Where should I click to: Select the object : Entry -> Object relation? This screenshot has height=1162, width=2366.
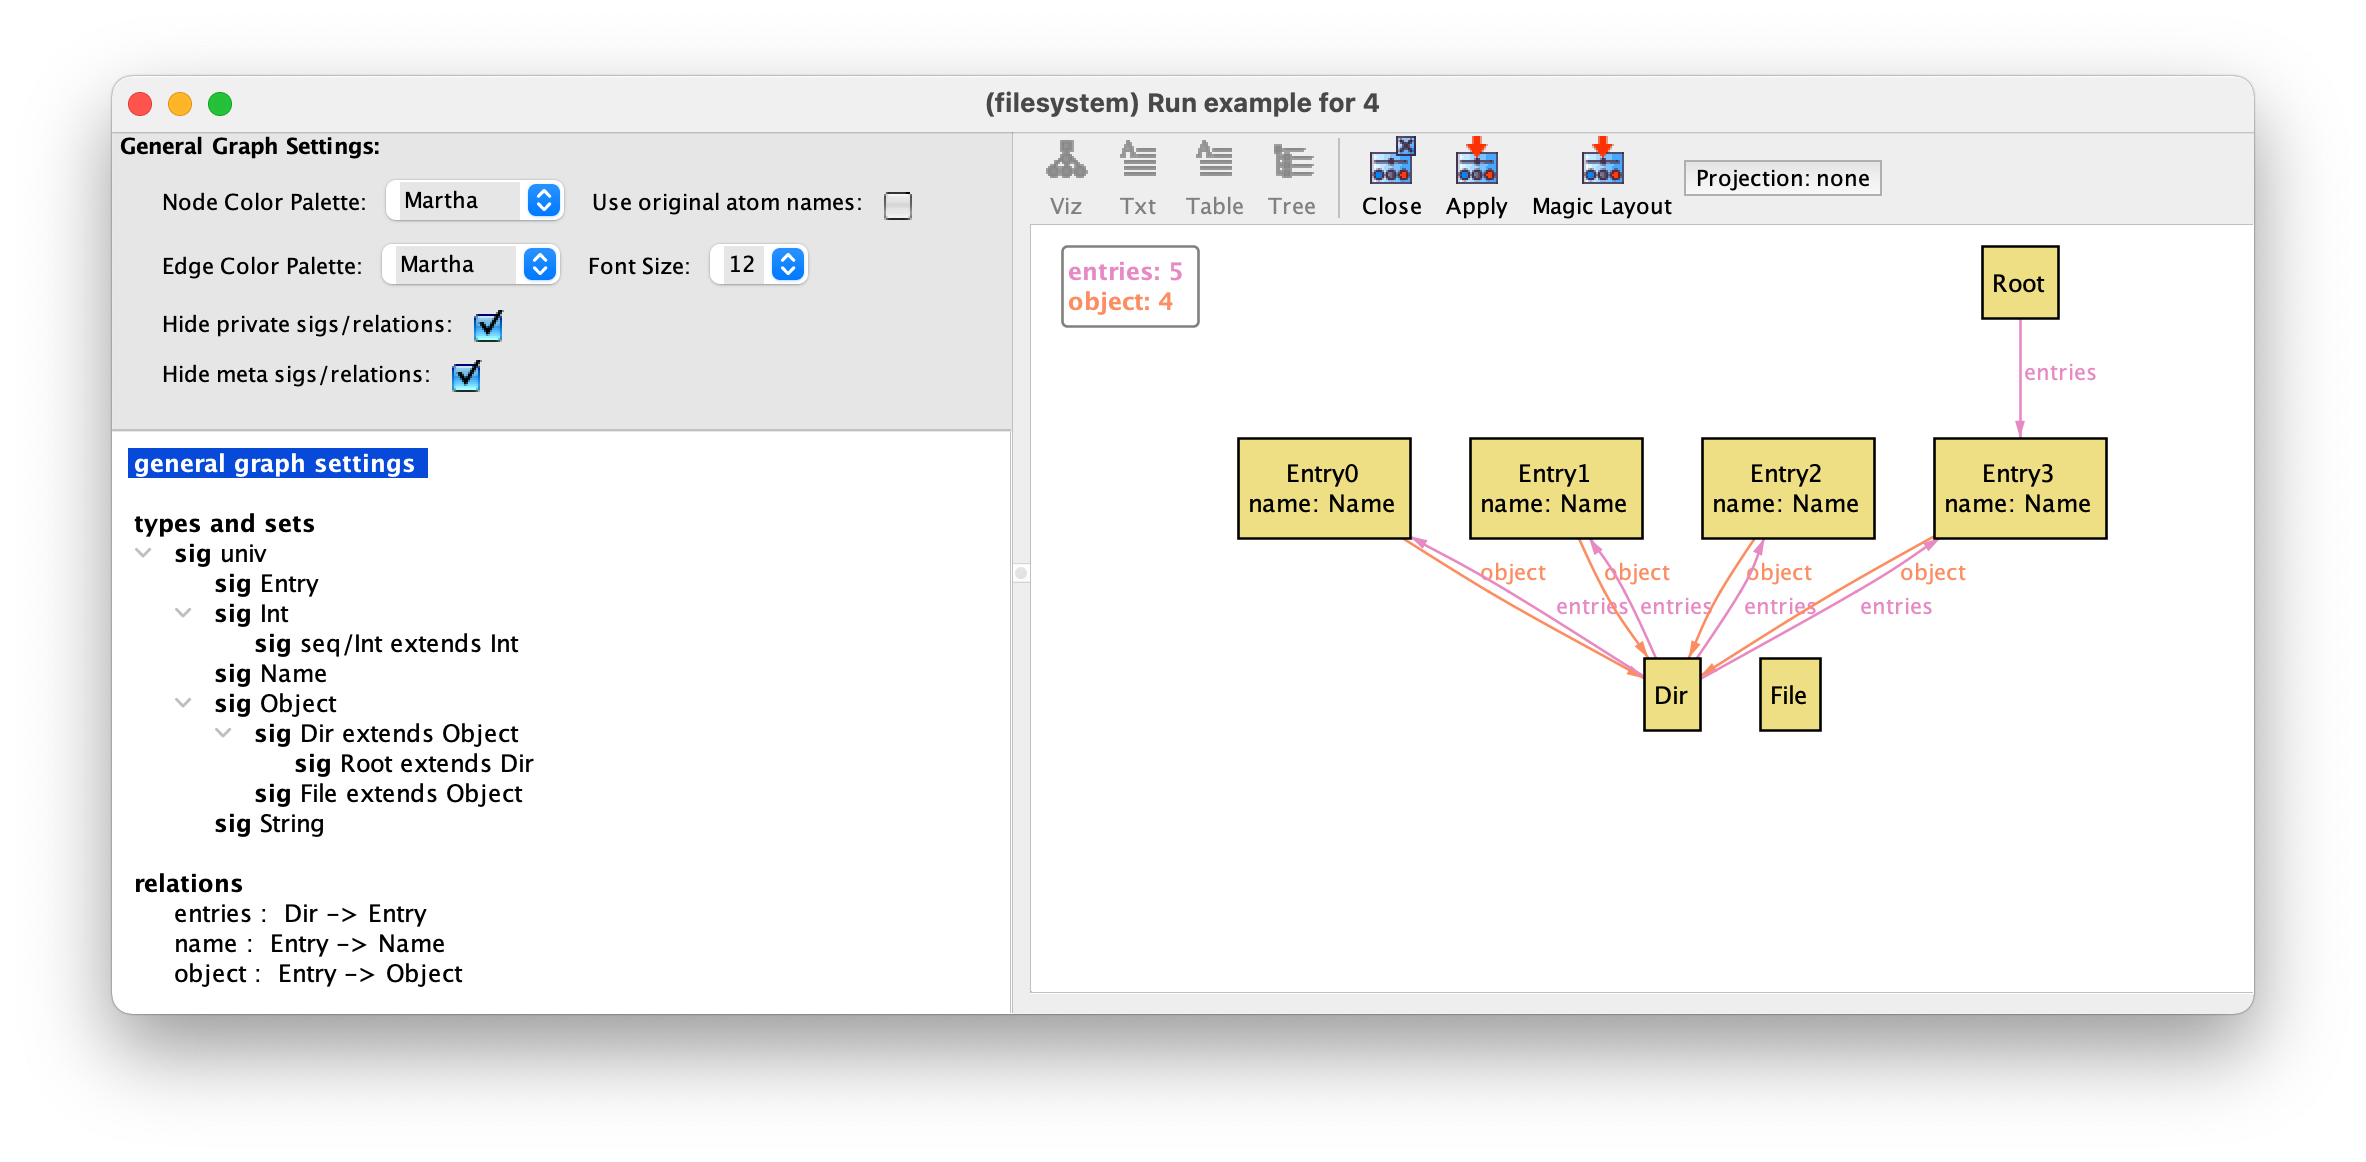pyautogui.click(x=318, y=974)
